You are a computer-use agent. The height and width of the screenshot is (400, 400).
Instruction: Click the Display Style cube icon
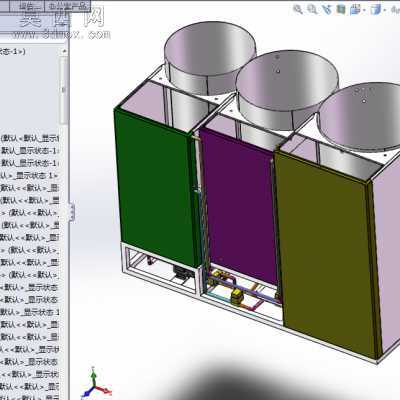[376, 9]
